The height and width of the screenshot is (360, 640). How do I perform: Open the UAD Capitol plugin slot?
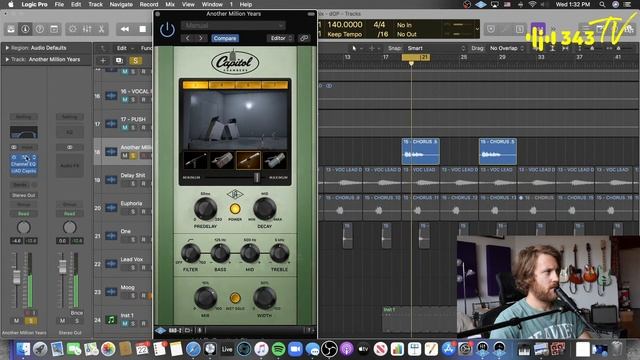pyautogui.click(x=23, y=171)
